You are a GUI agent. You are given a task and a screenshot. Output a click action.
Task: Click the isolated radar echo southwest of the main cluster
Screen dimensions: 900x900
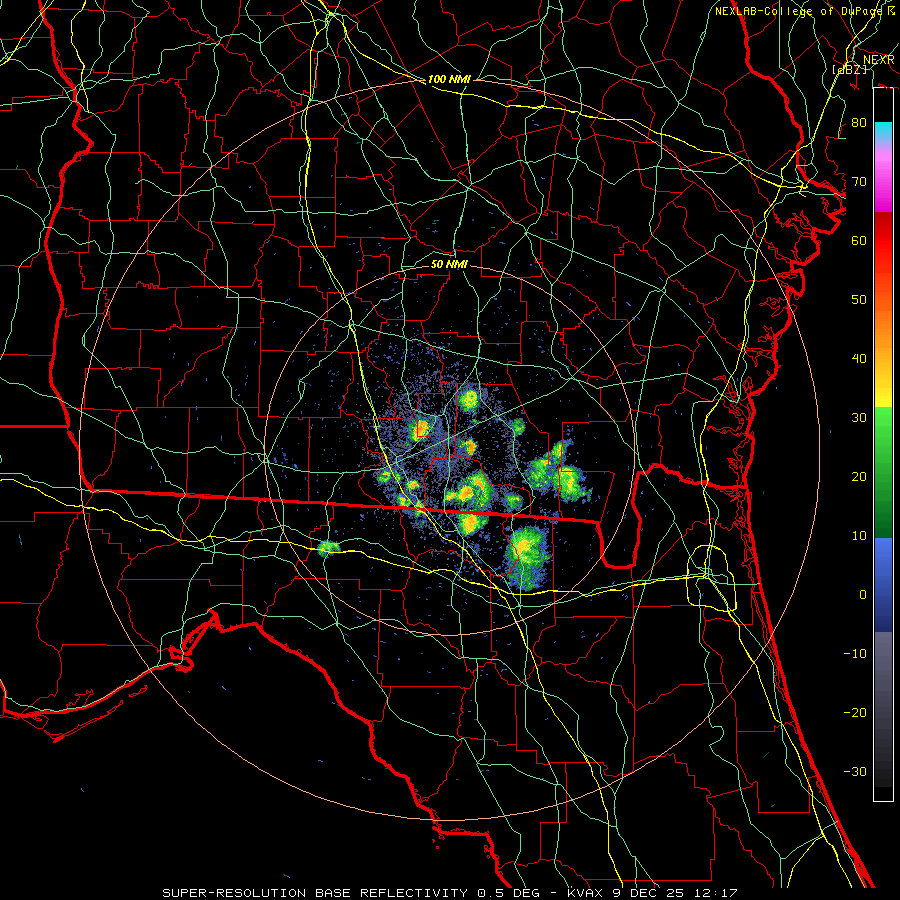(328, 548)
